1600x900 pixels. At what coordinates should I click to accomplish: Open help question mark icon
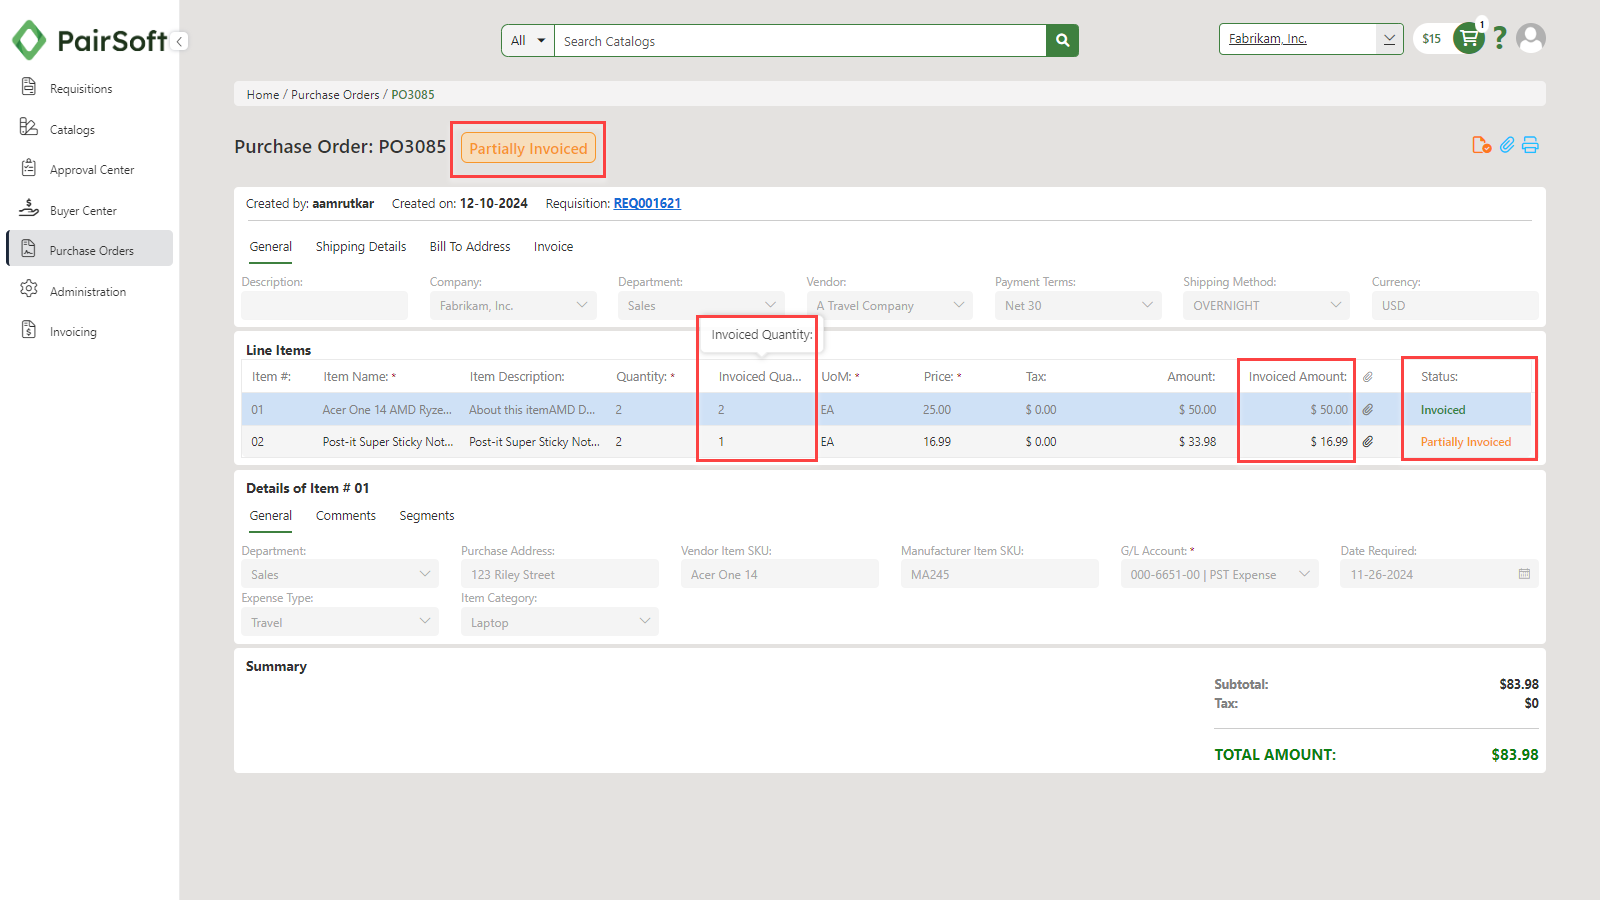point(1499,38)
